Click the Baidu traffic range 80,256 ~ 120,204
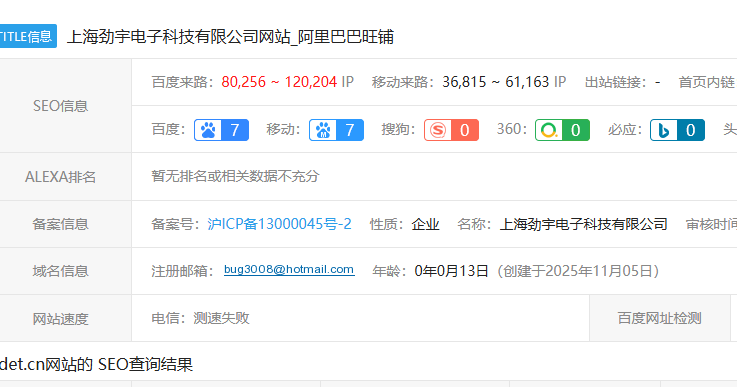The image size is (737, 387). (x=279, y=82)
